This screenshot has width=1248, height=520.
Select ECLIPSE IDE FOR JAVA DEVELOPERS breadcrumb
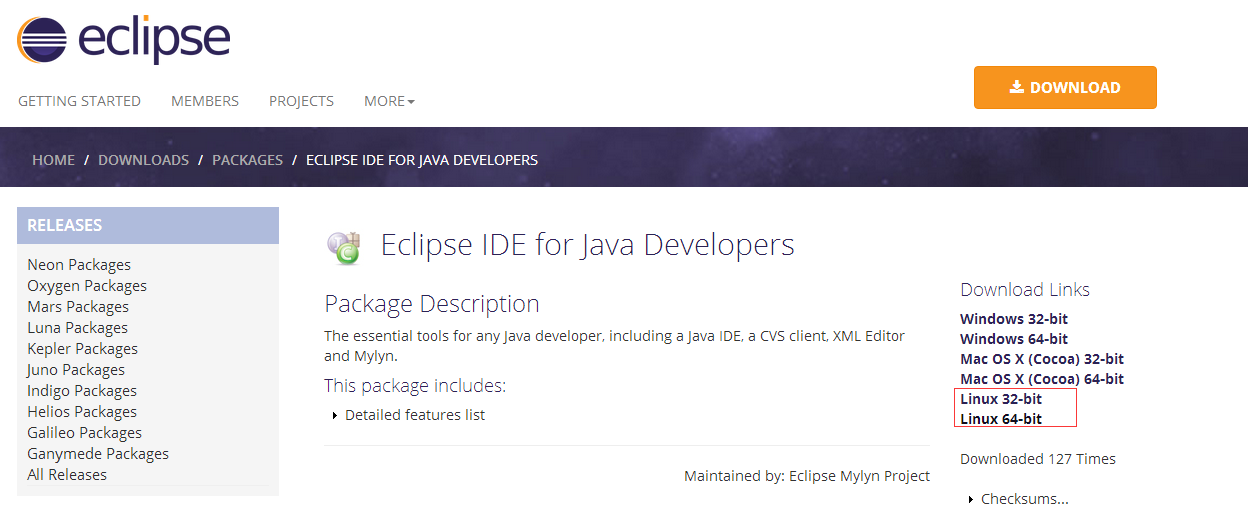tap(422, 160)
